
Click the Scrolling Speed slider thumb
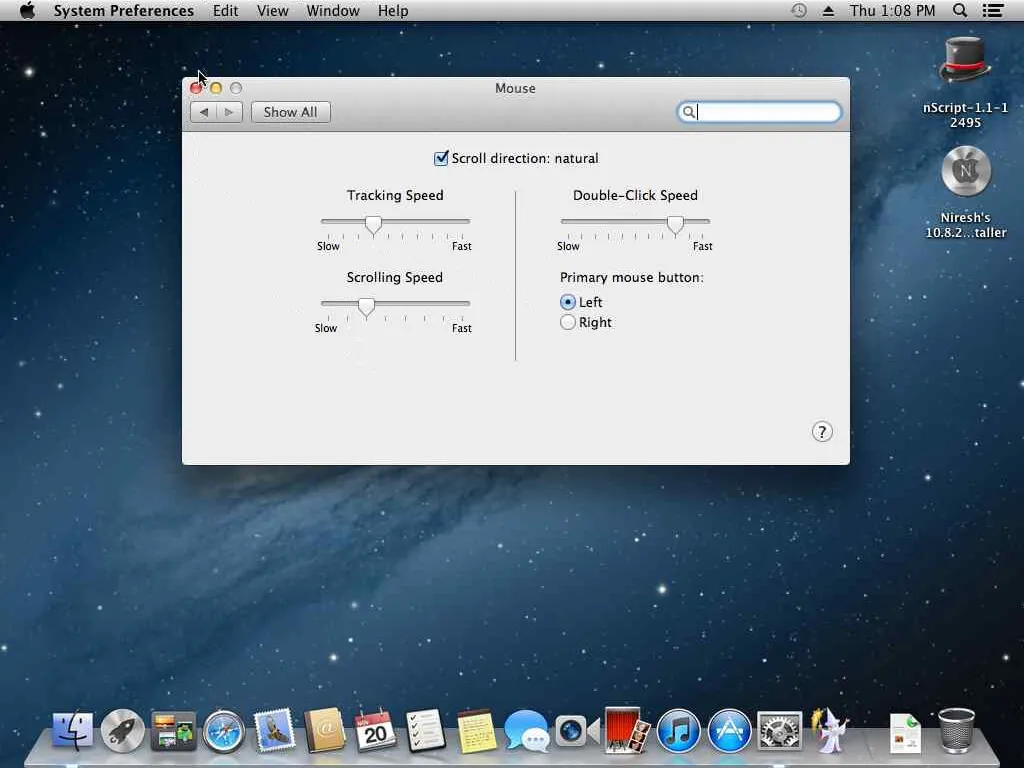[x=366, y=307]
